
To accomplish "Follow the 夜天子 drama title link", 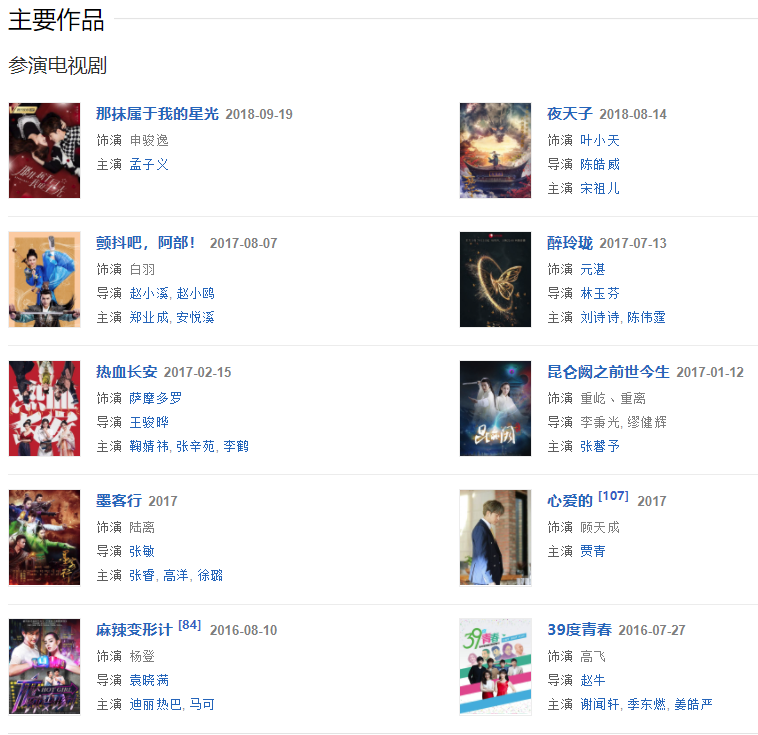I will click(569, 114).
